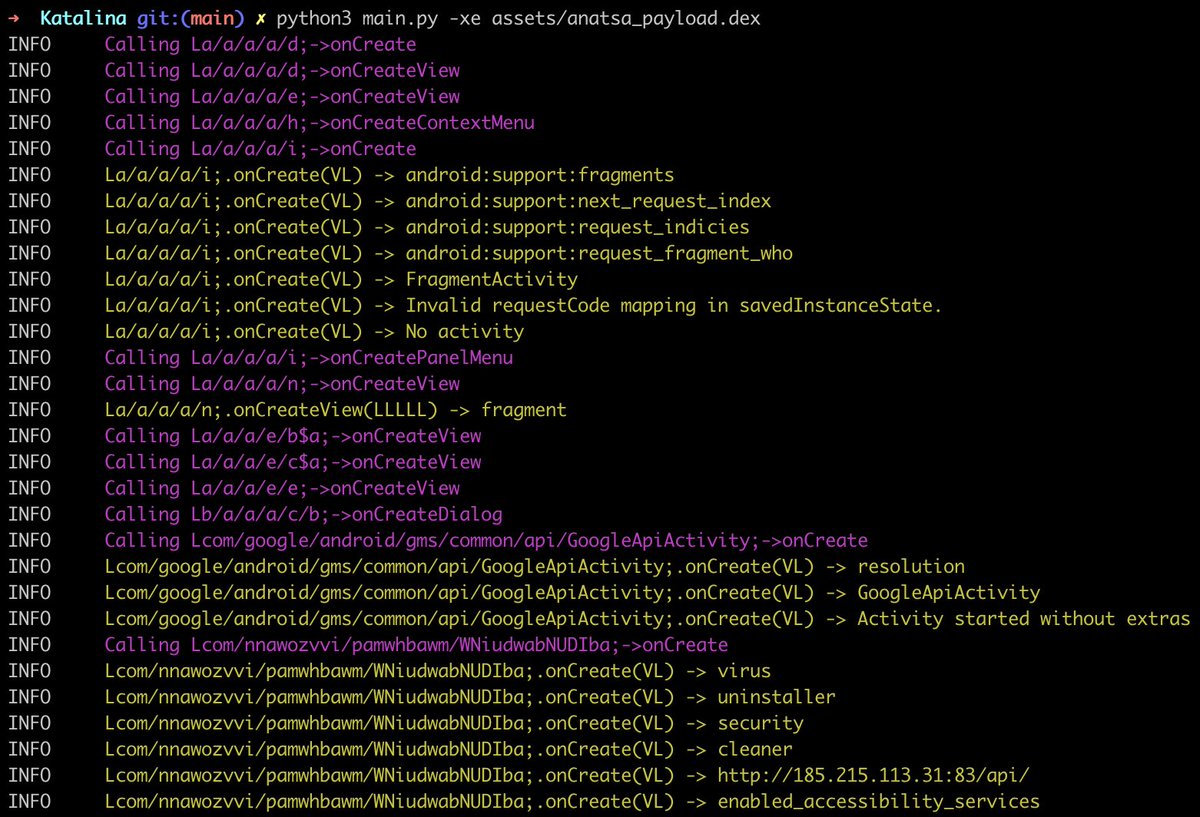Click the 'Lb/a/a/a/c/b;->onCreateDialog' calling line
This screenshot has width=1200, height=817.
pyautogui.click(x=303, y=513)
